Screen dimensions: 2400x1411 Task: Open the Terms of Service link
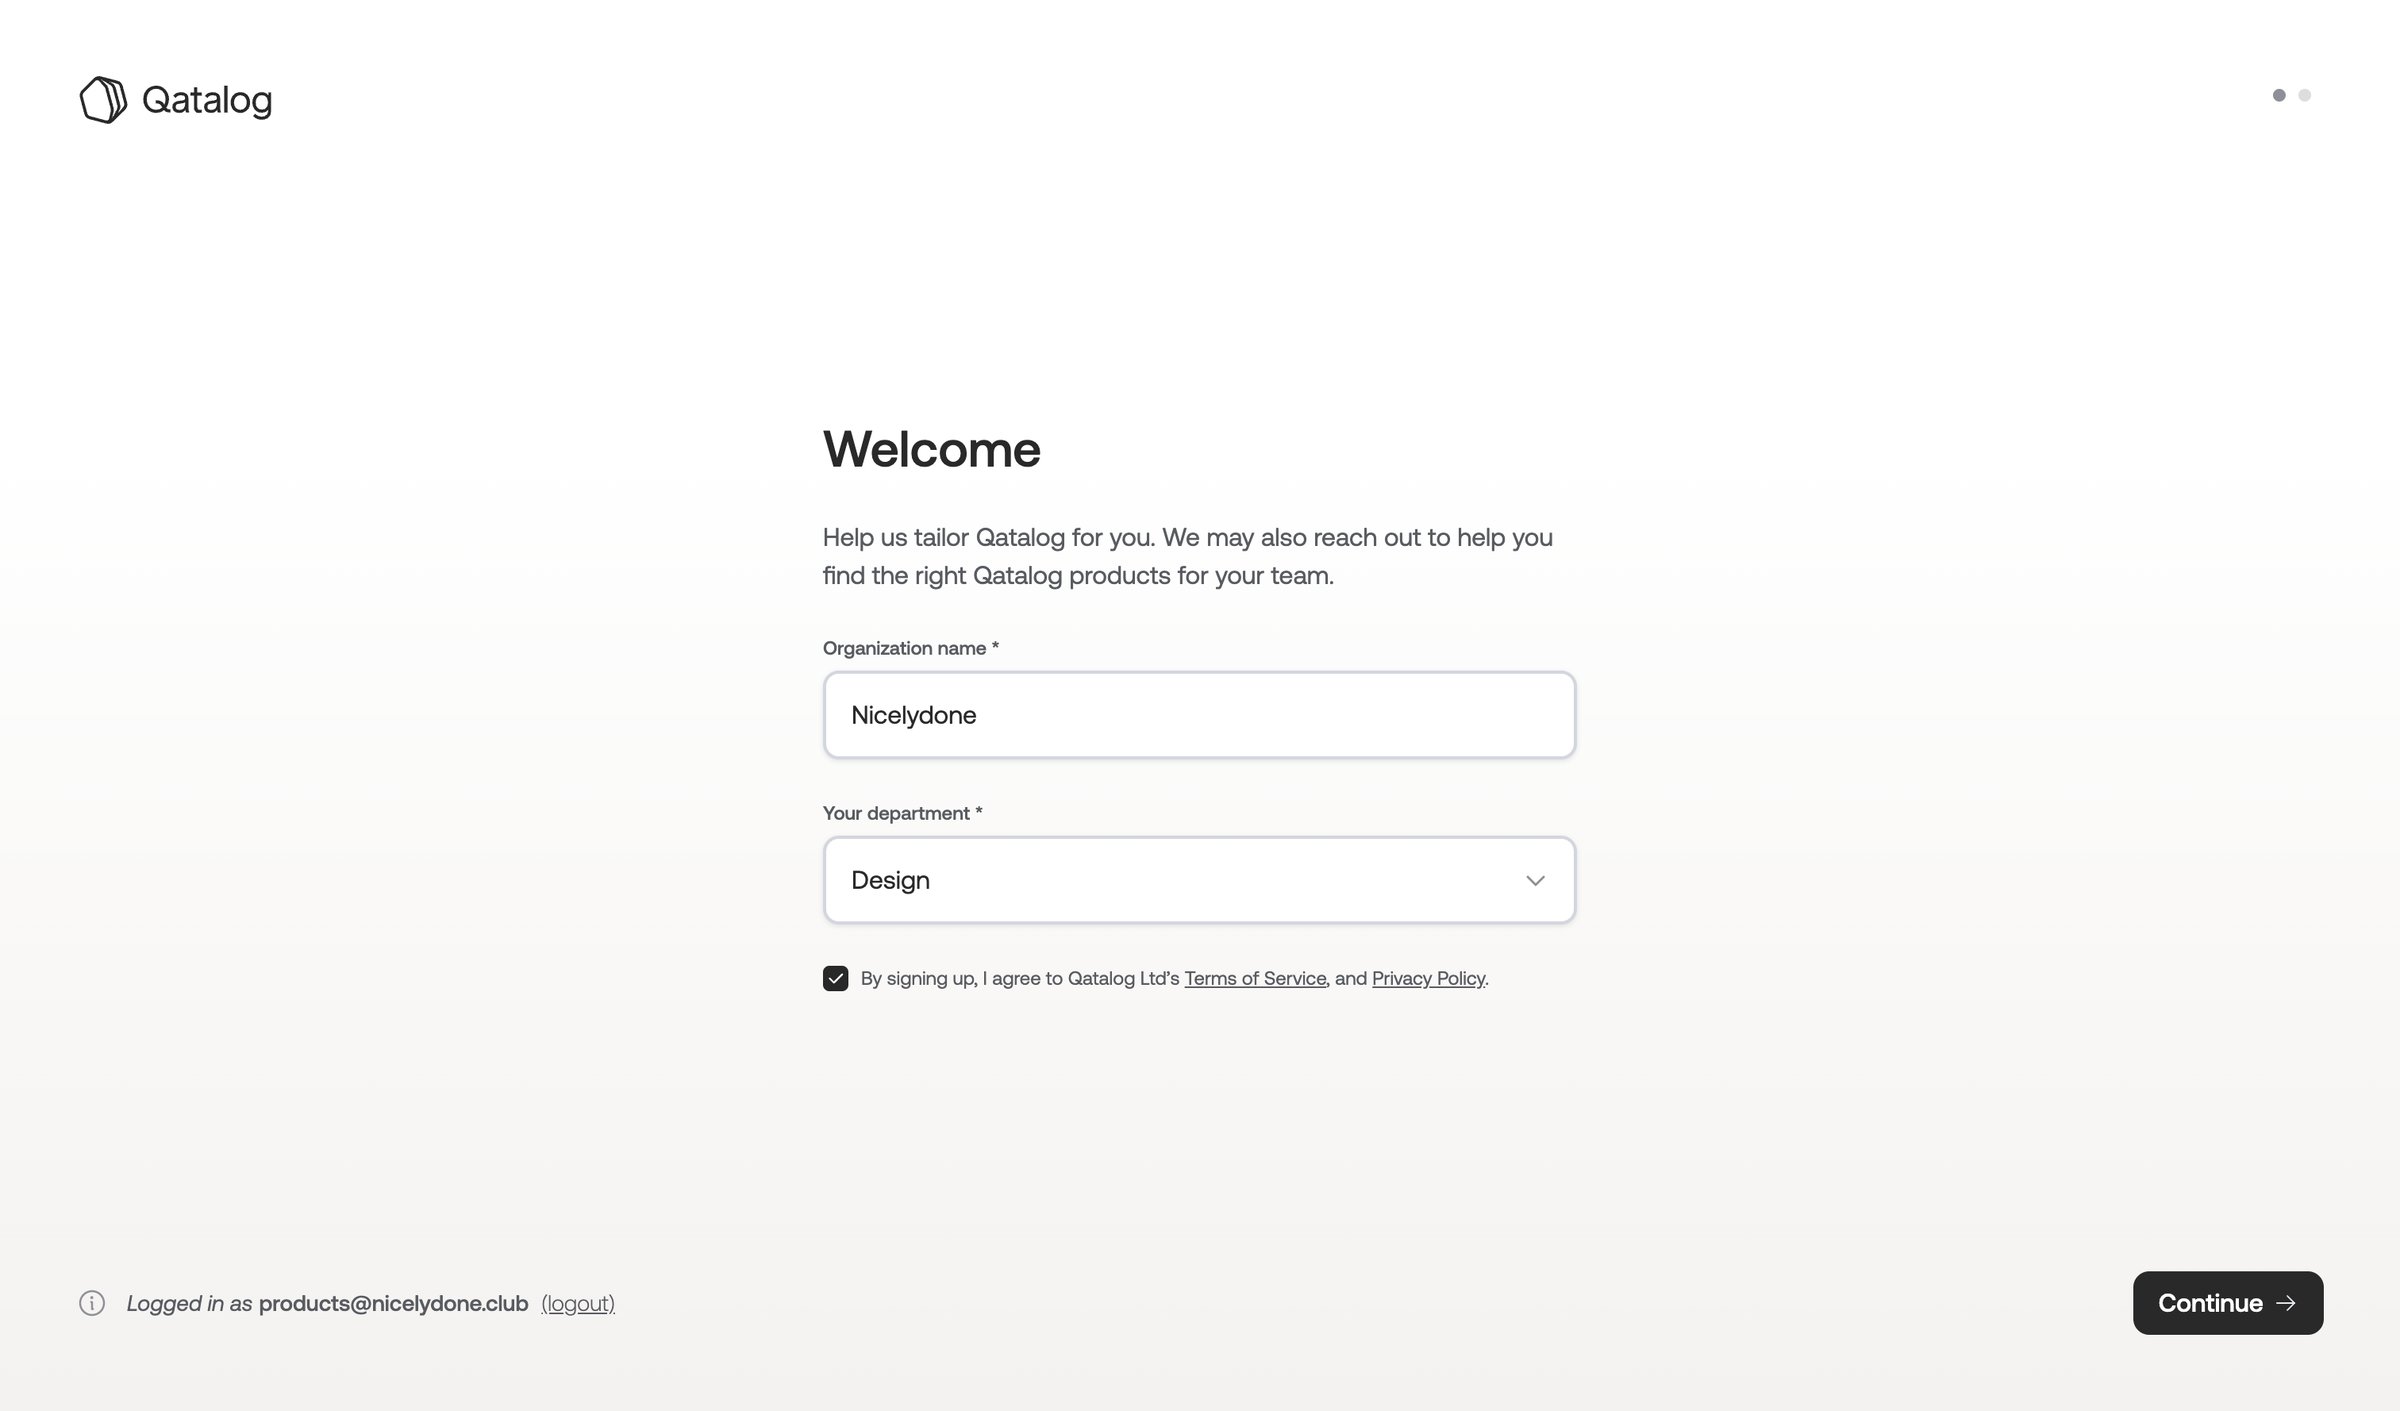point(1255,978)
